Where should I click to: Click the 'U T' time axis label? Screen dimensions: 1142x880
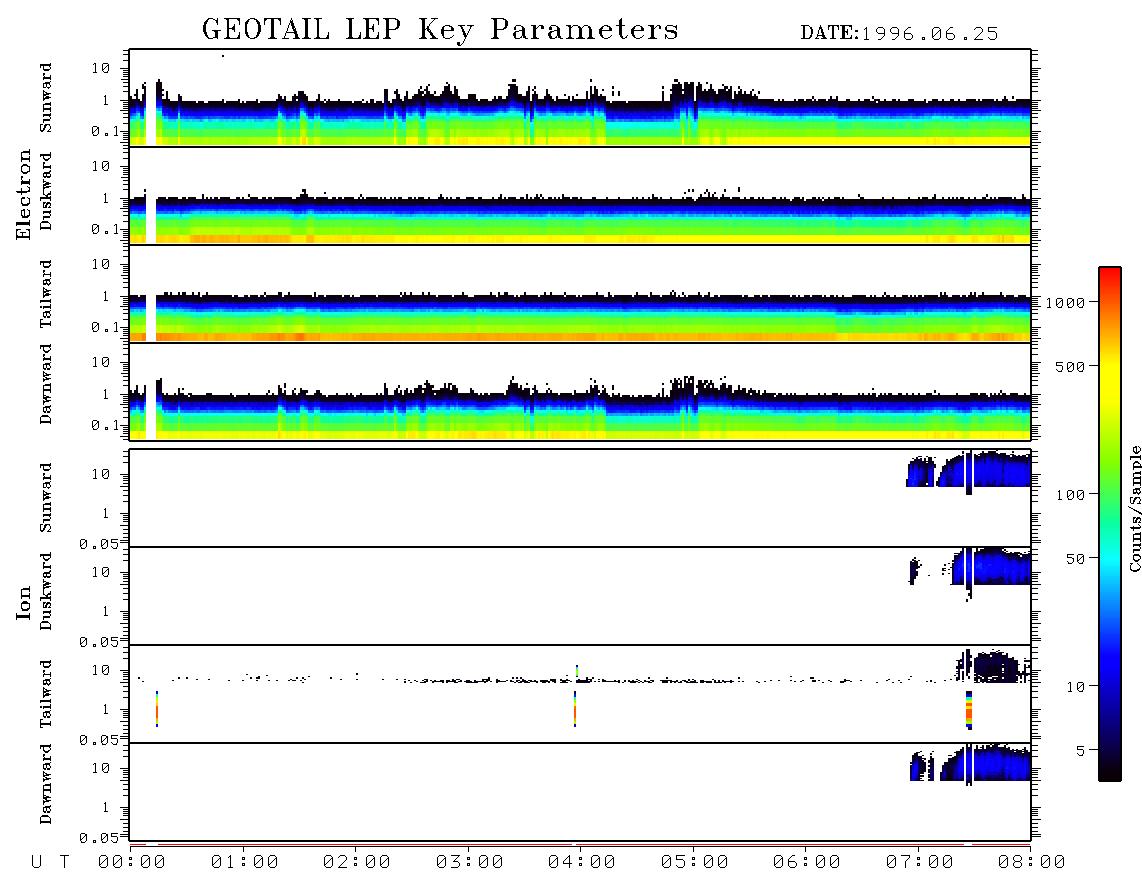[50, 863]
